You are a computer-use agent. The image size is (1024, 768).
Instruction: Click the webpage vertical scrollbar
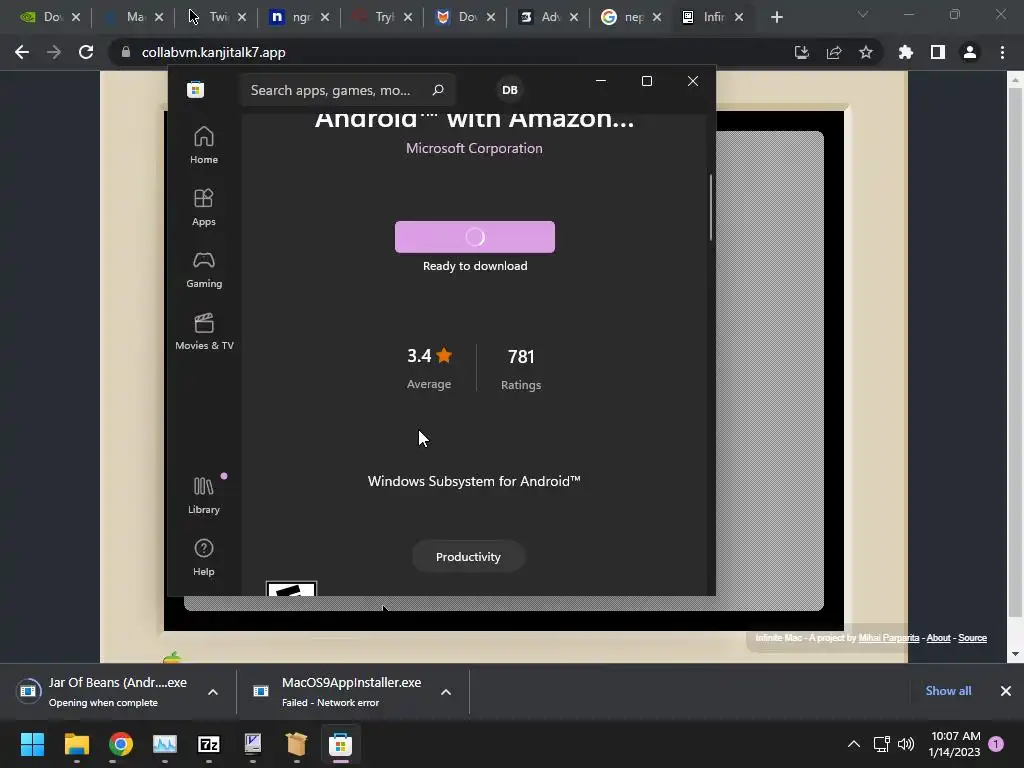point(1014,353)
